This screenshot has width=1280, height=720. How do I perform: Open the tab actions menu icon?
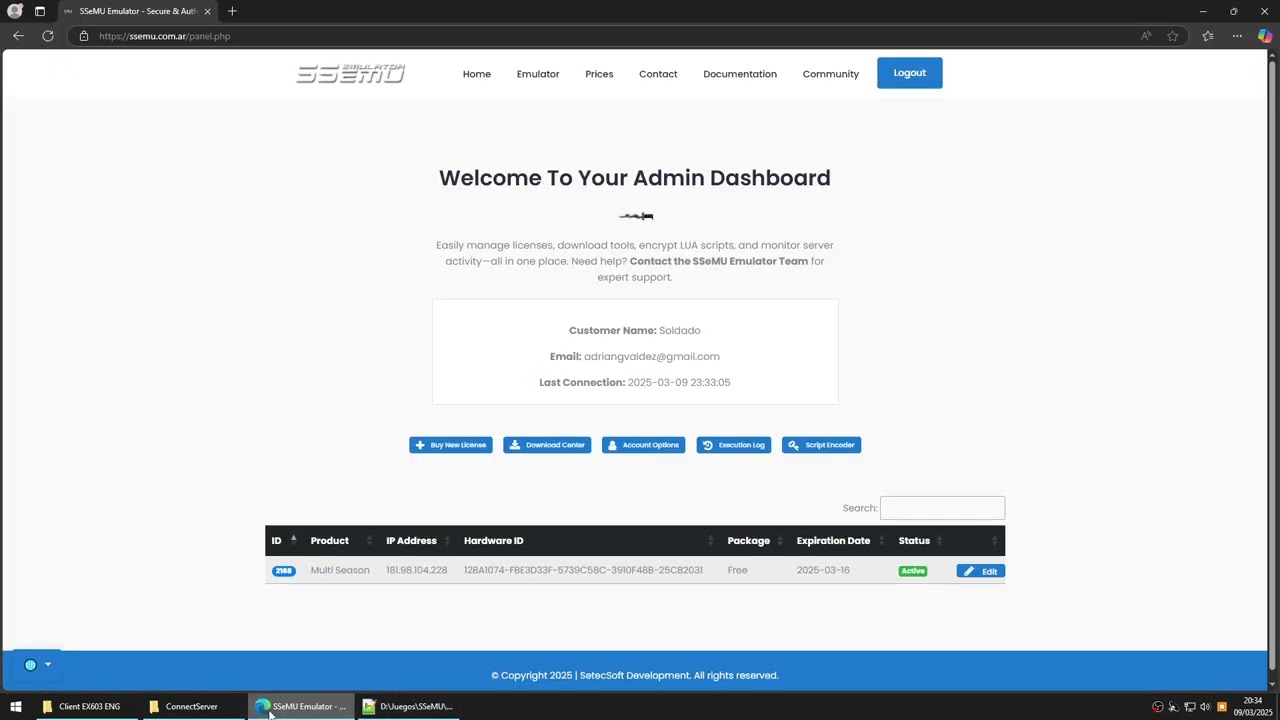click(x=40, y=11)
